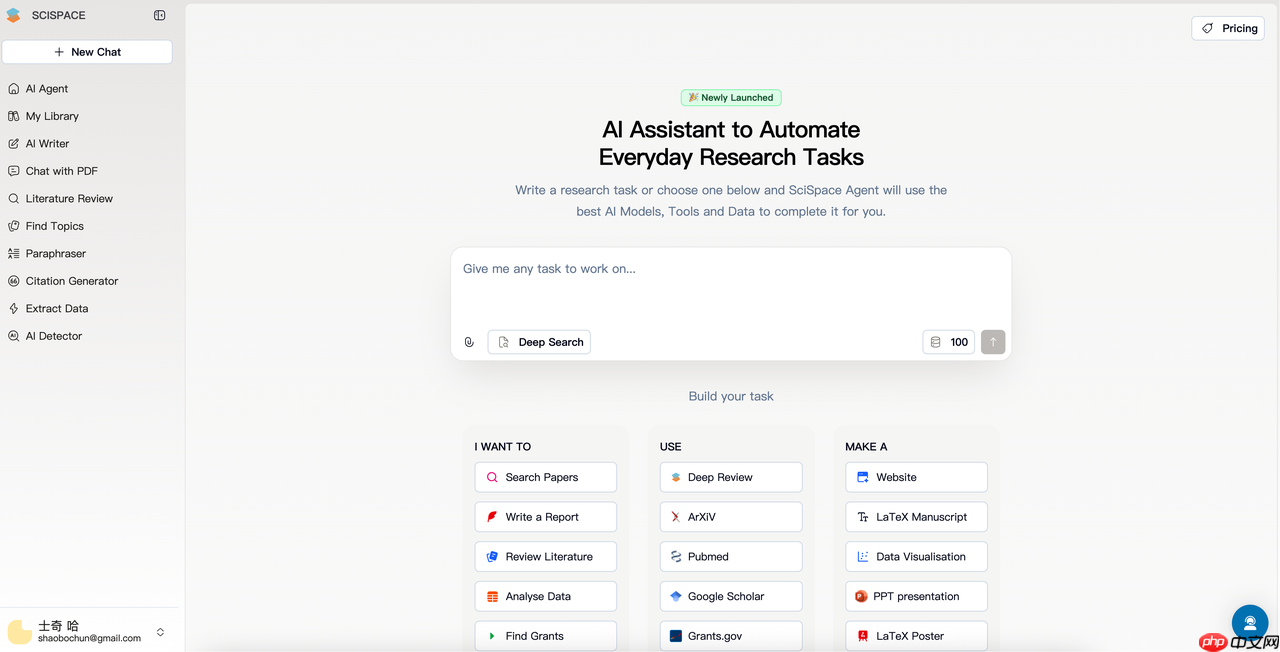This screenshot has width=1280, height=652.
Task: Open the support chat bubble icon
Action: coord(1249,623)
